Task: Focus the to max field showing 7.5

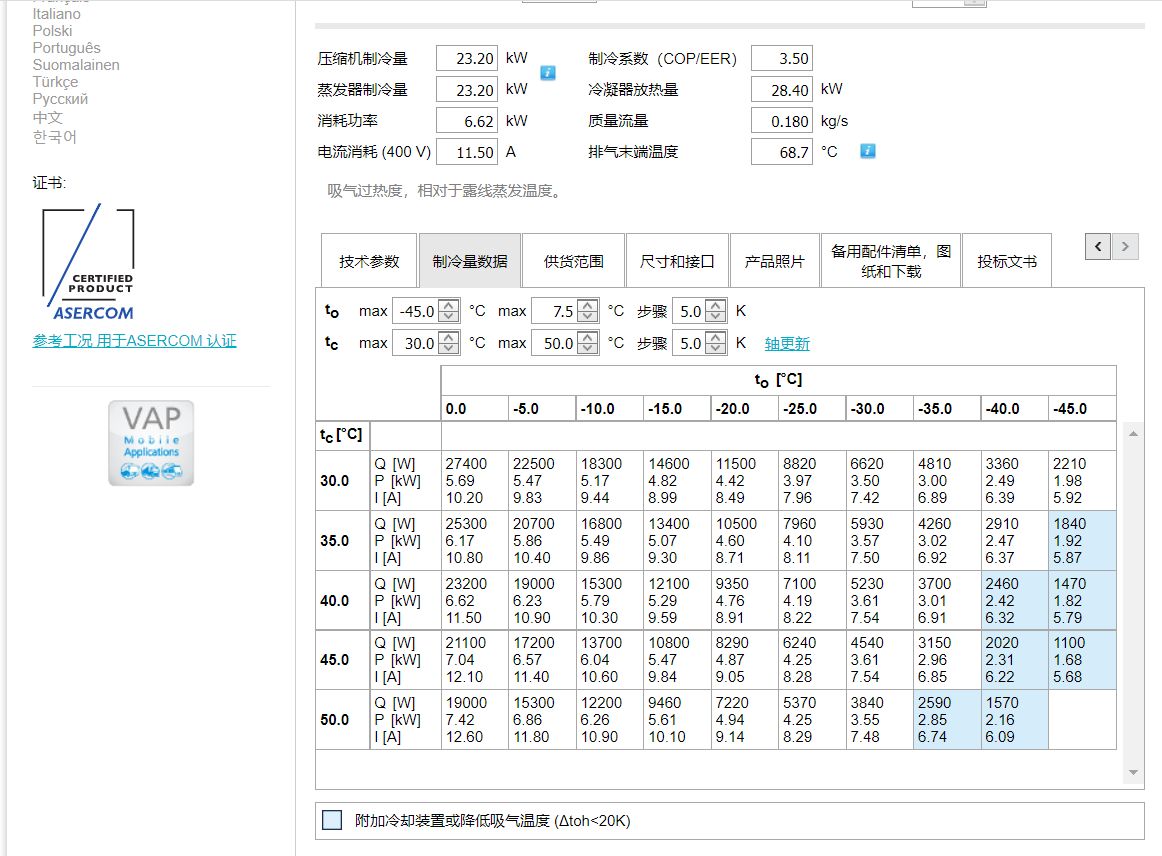Action: click(x=556, y=311)
